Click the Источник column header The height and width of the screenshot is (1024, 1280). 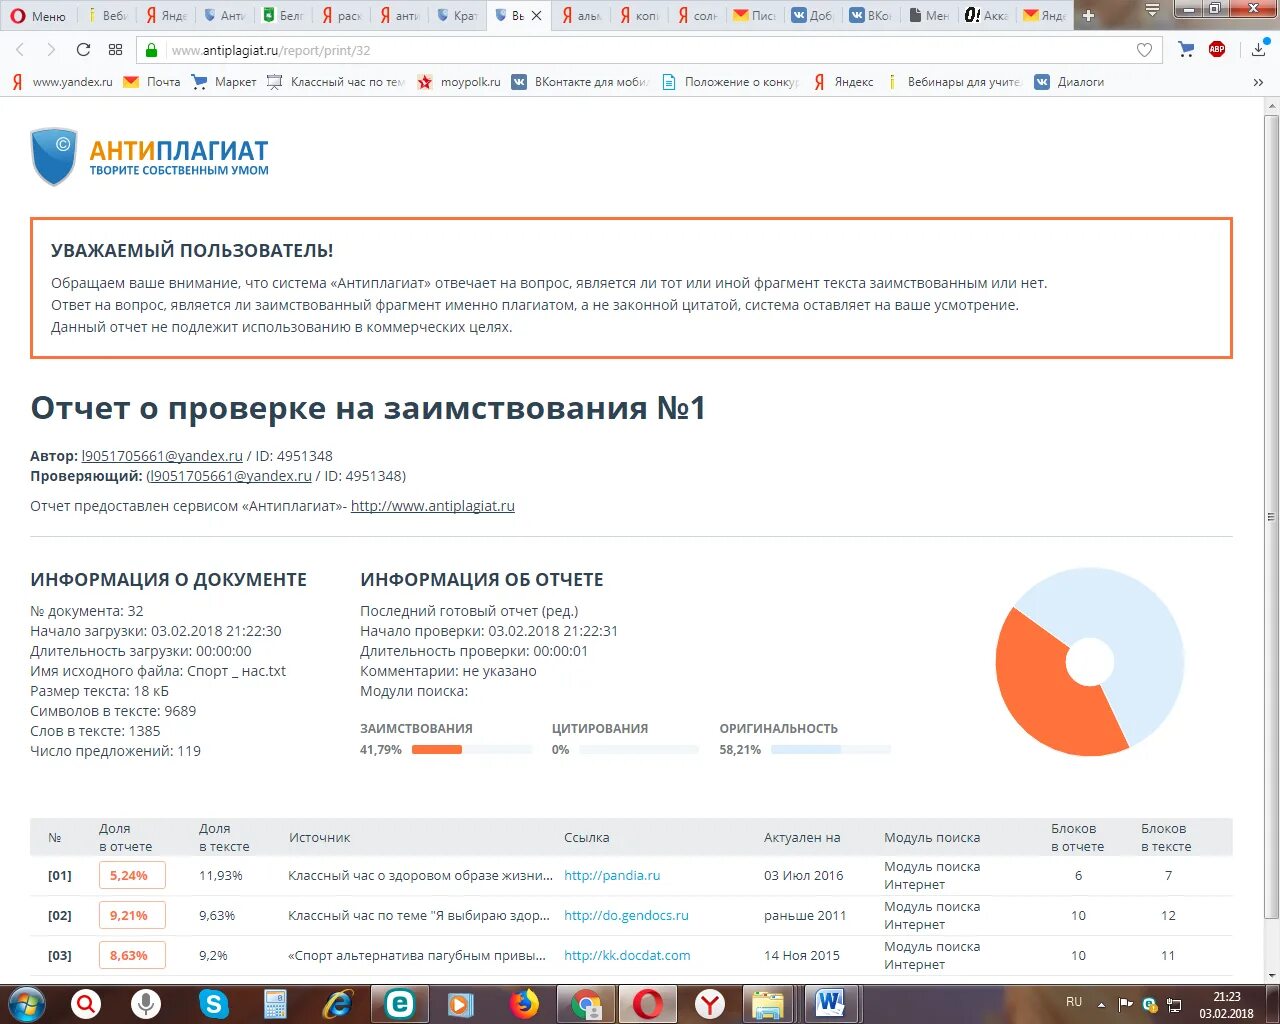pyautogui.click(x=320, y=838)
